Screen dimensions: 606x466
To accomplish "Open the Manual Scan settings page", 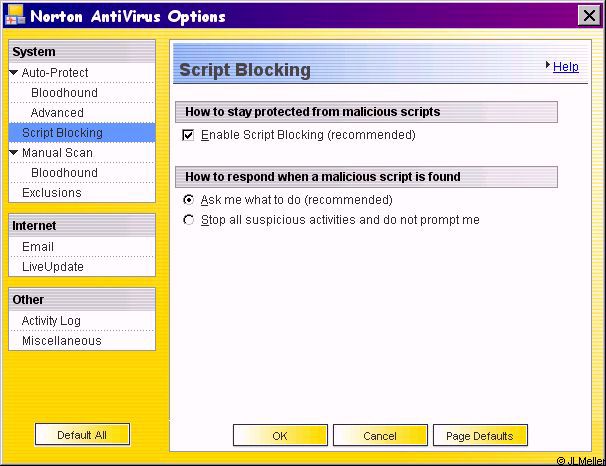I will (57, 153).
